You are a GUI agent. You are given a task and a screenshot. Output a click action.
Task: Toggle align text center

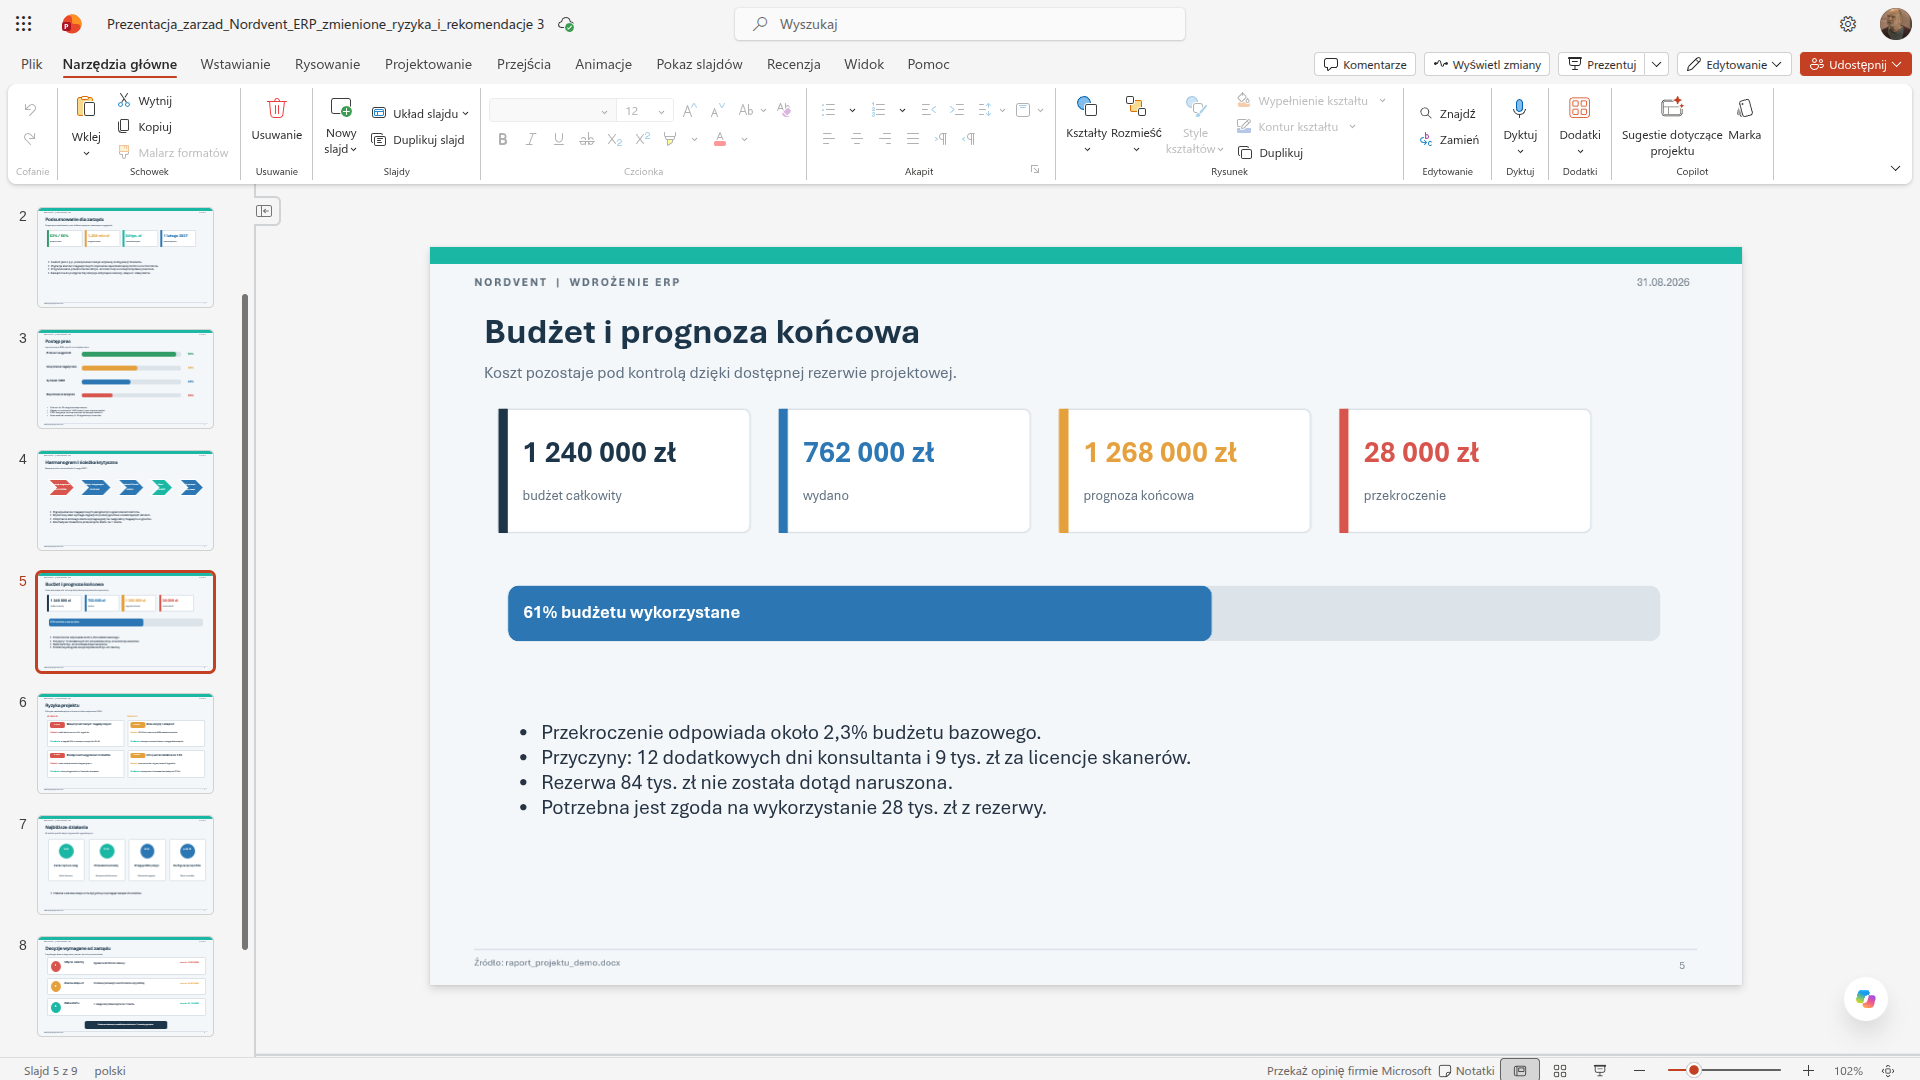857,139
